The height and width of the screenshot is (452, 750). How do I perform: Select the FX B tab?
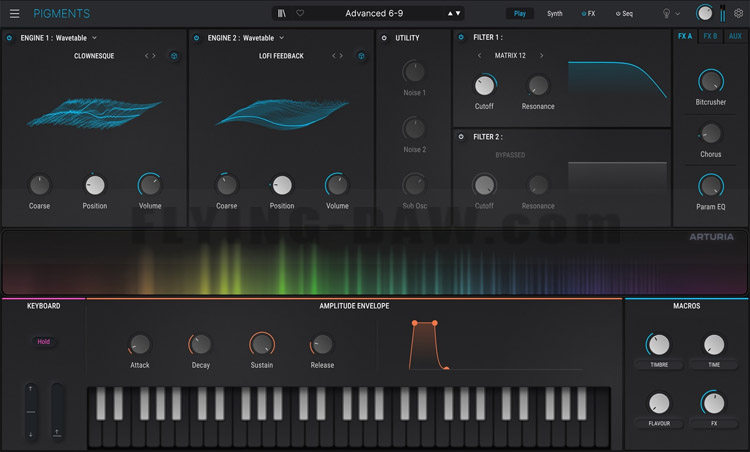point(710,36)
